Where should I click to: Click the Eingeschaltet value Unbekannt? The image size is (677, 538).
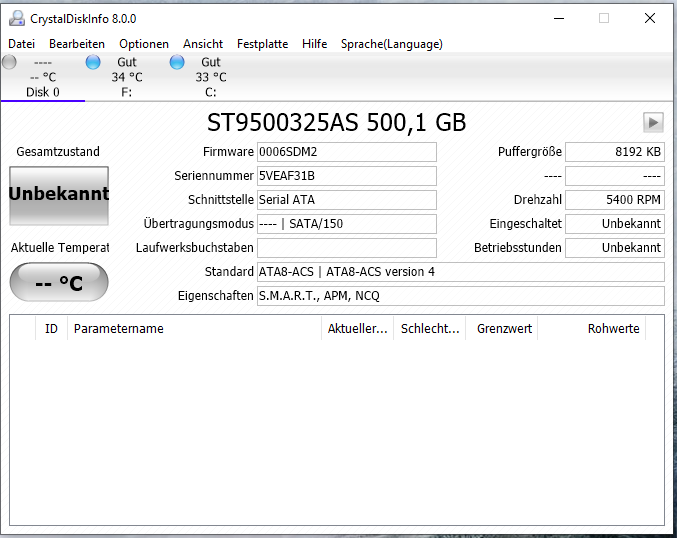tap(615, 224)
